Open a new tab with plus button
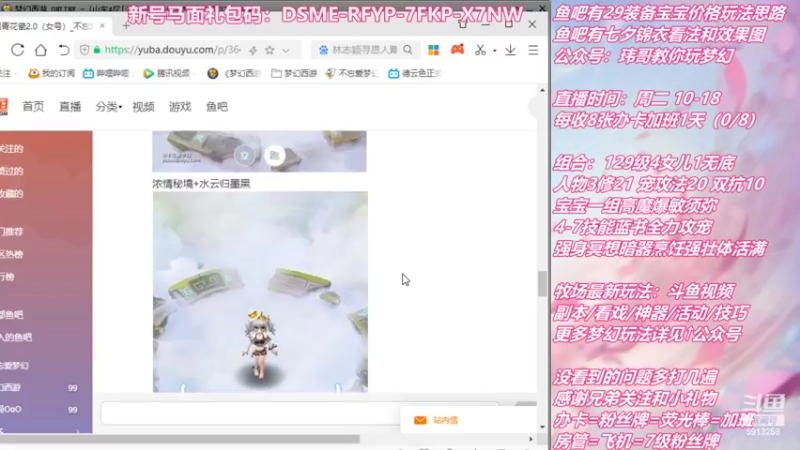Viewport: 800px width, 450px height. coord(126,26)
